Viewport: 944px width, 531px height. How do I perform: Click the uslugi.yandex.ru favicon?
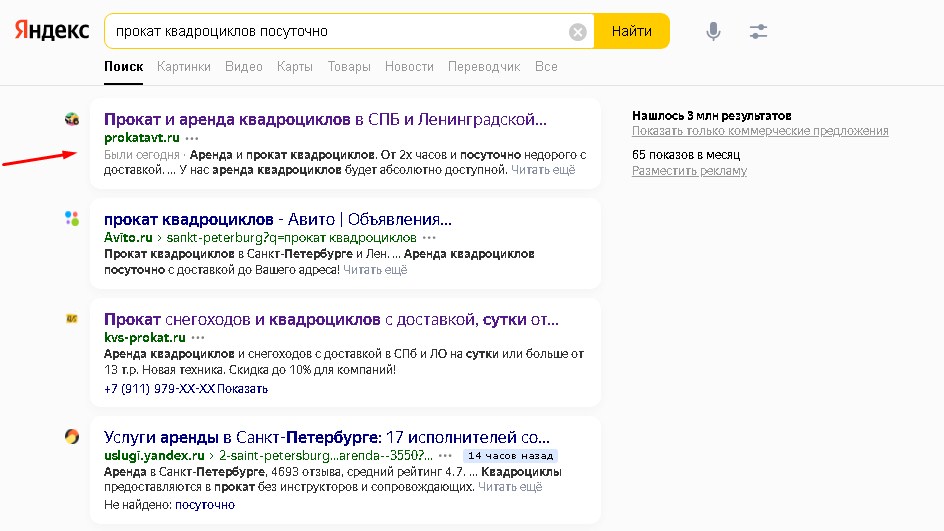(72, 436)
